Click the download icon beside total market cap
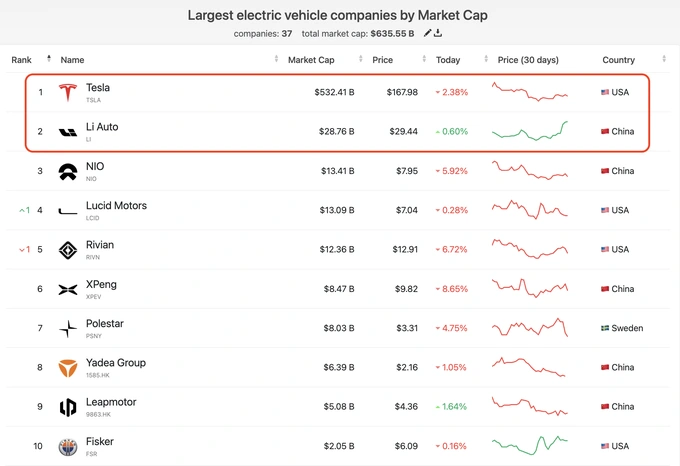Viewport: 680px width, 466px height. (x=438, y=33)
